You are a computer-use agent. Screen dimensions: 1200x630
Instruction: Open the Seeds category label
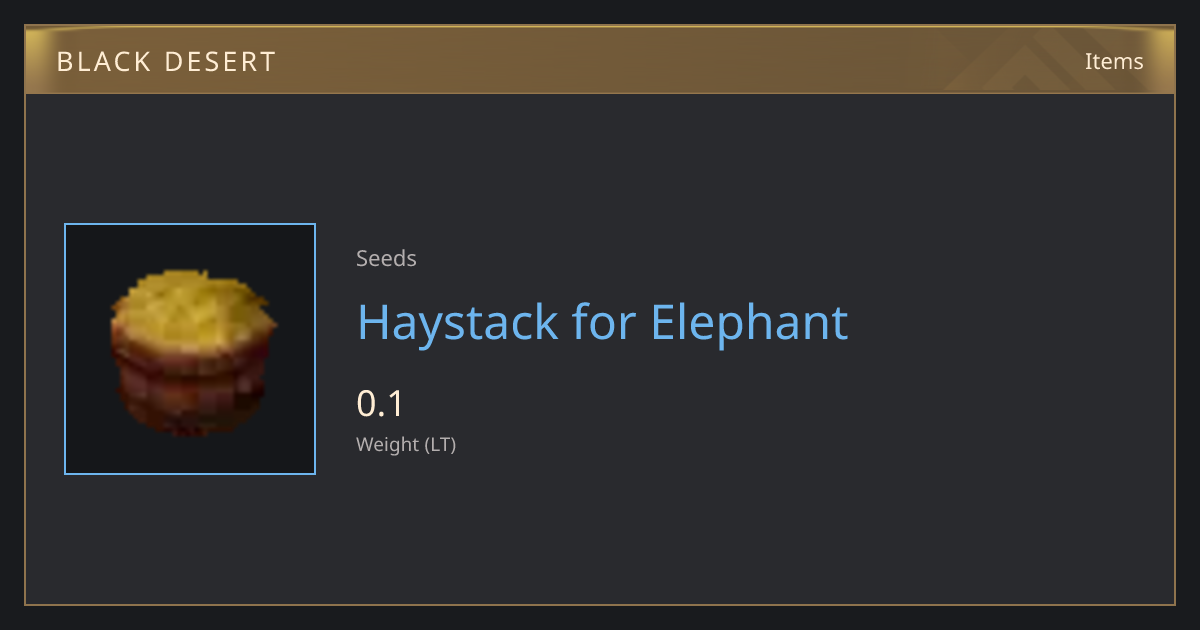click(386, 258)
